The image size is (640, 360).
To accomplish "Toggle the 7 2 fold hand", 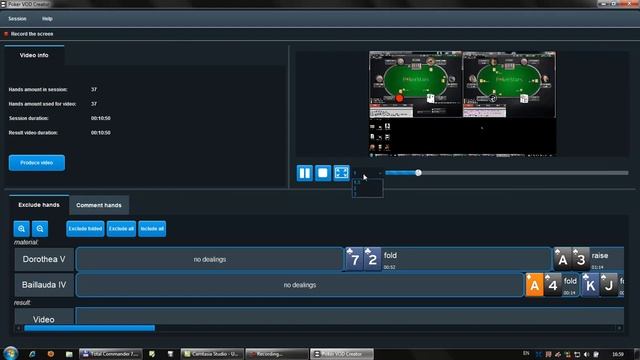I will (x=448, y=259).
